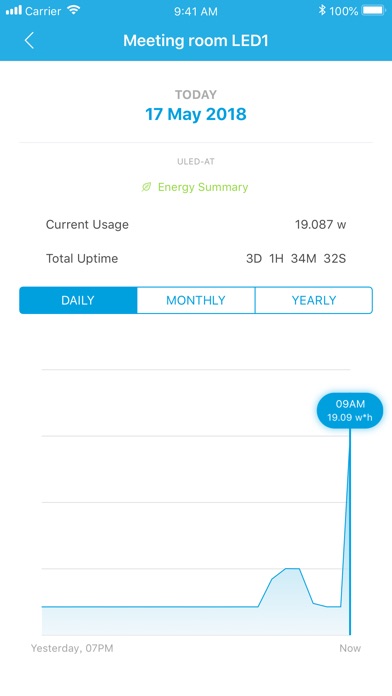
Task: Tap the cellular signal bars icon
Action: (x=13, y=10)
